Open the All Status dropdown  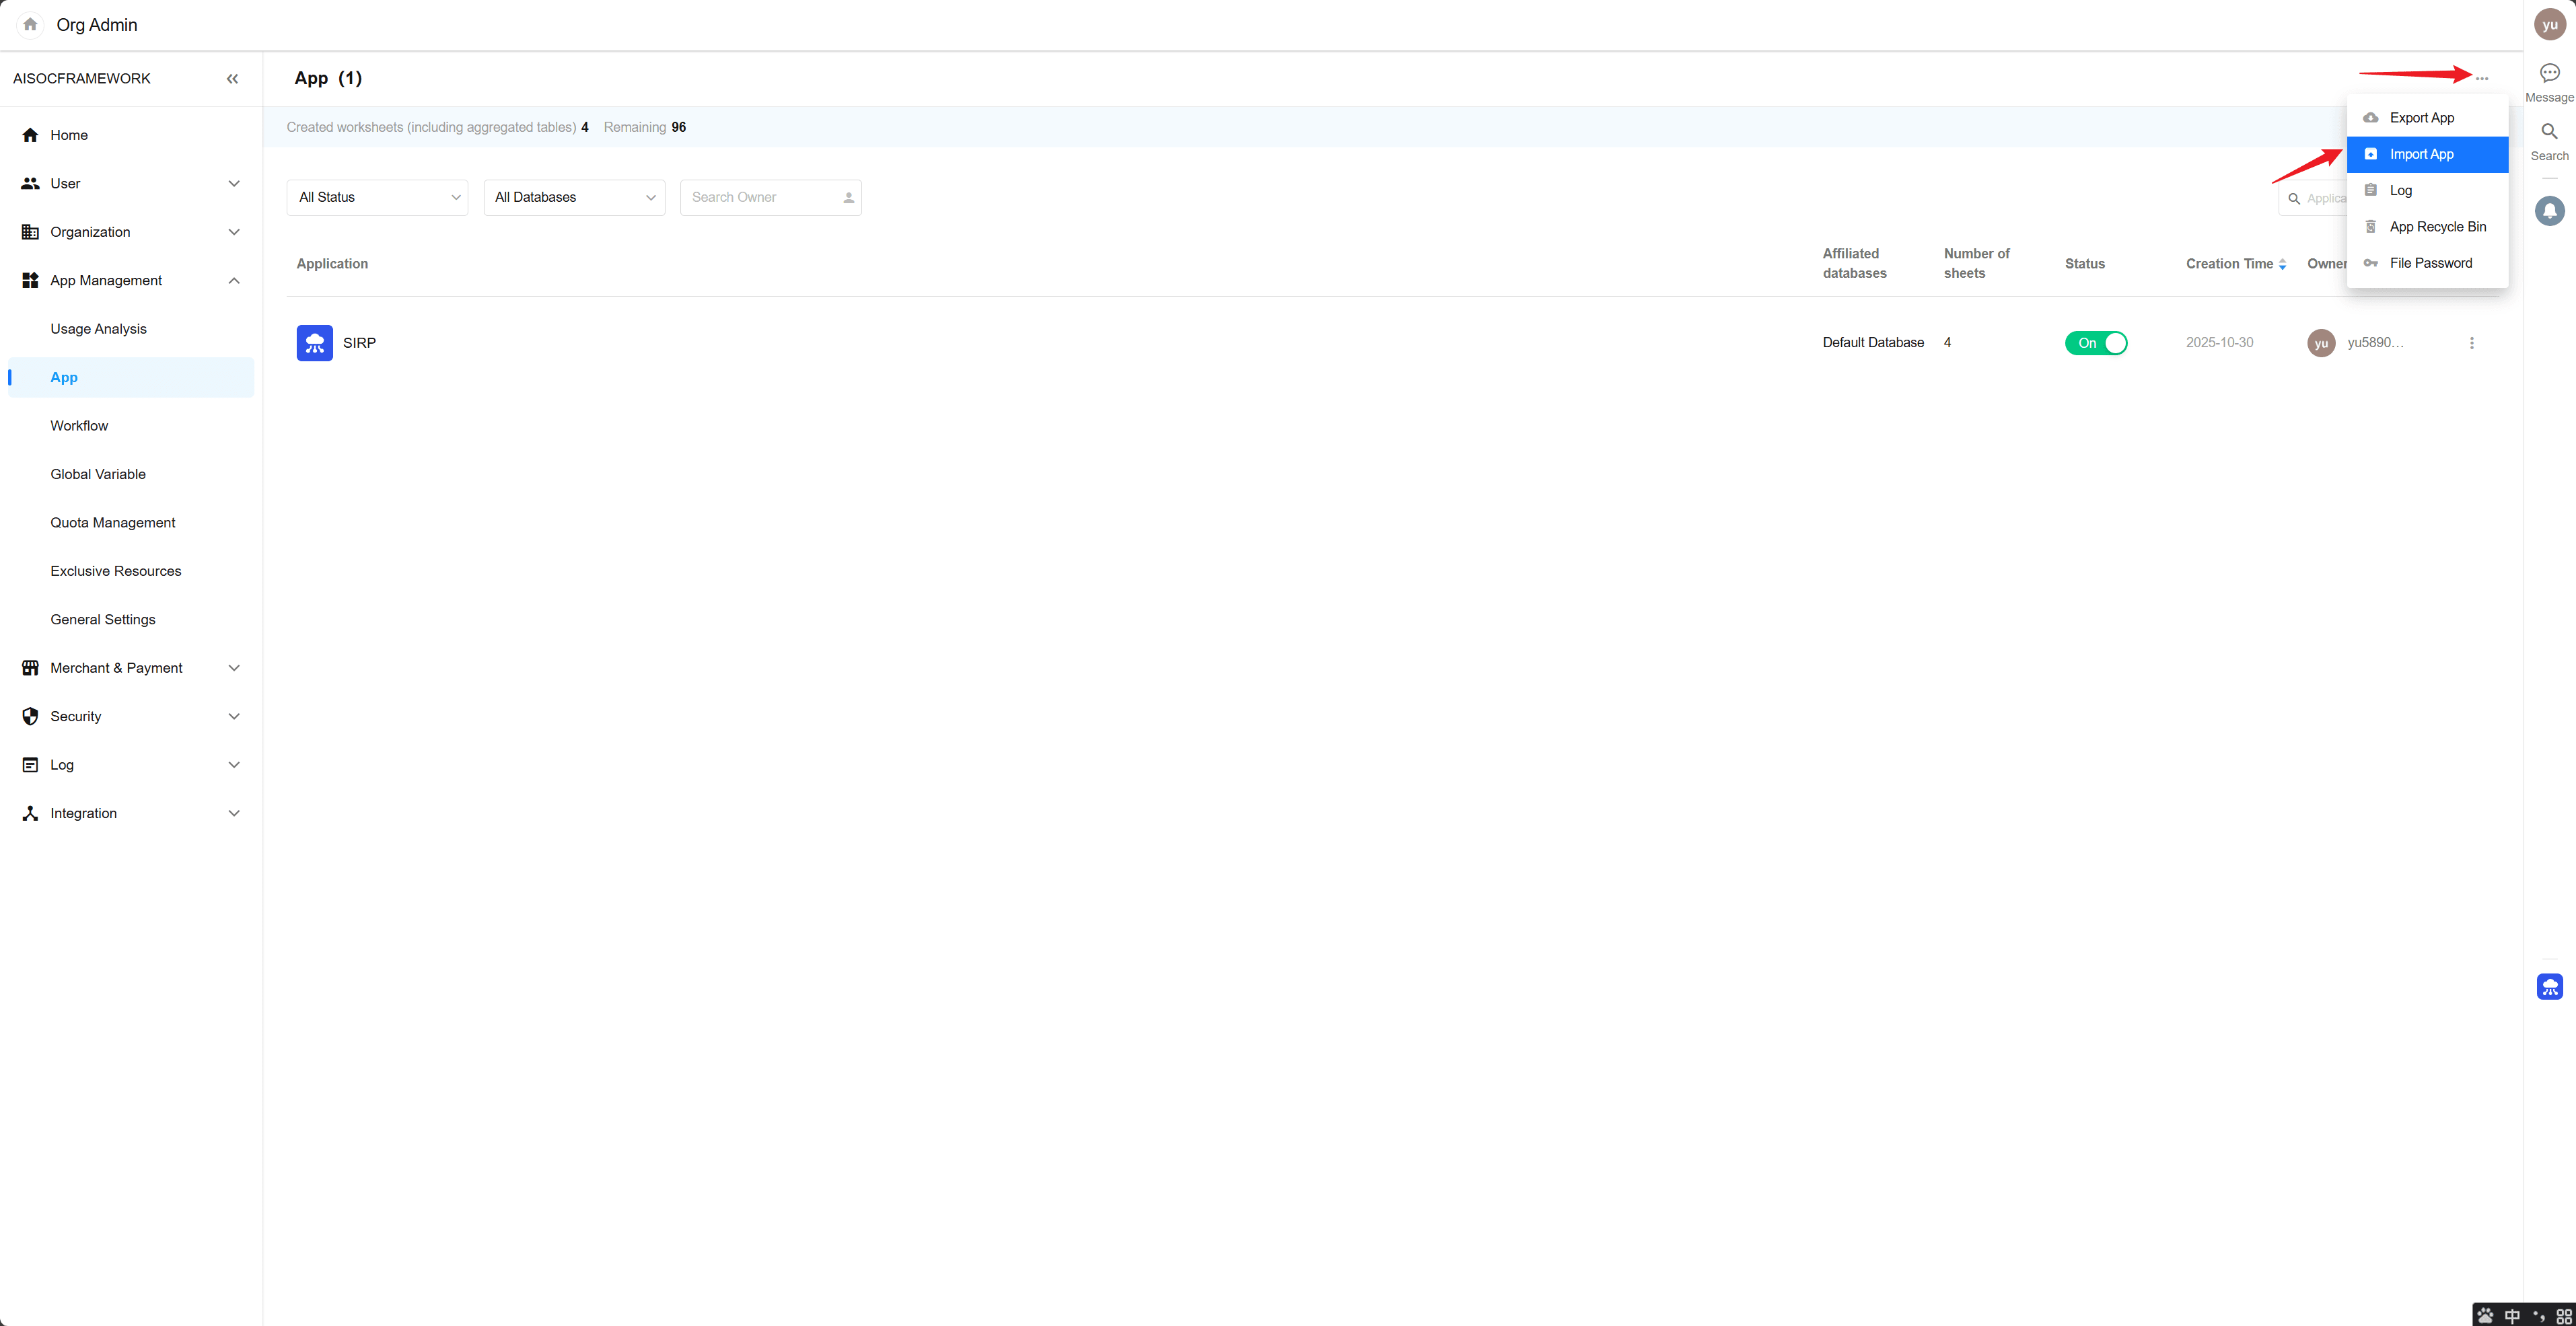pyautogui.click(x=377, y=198)
